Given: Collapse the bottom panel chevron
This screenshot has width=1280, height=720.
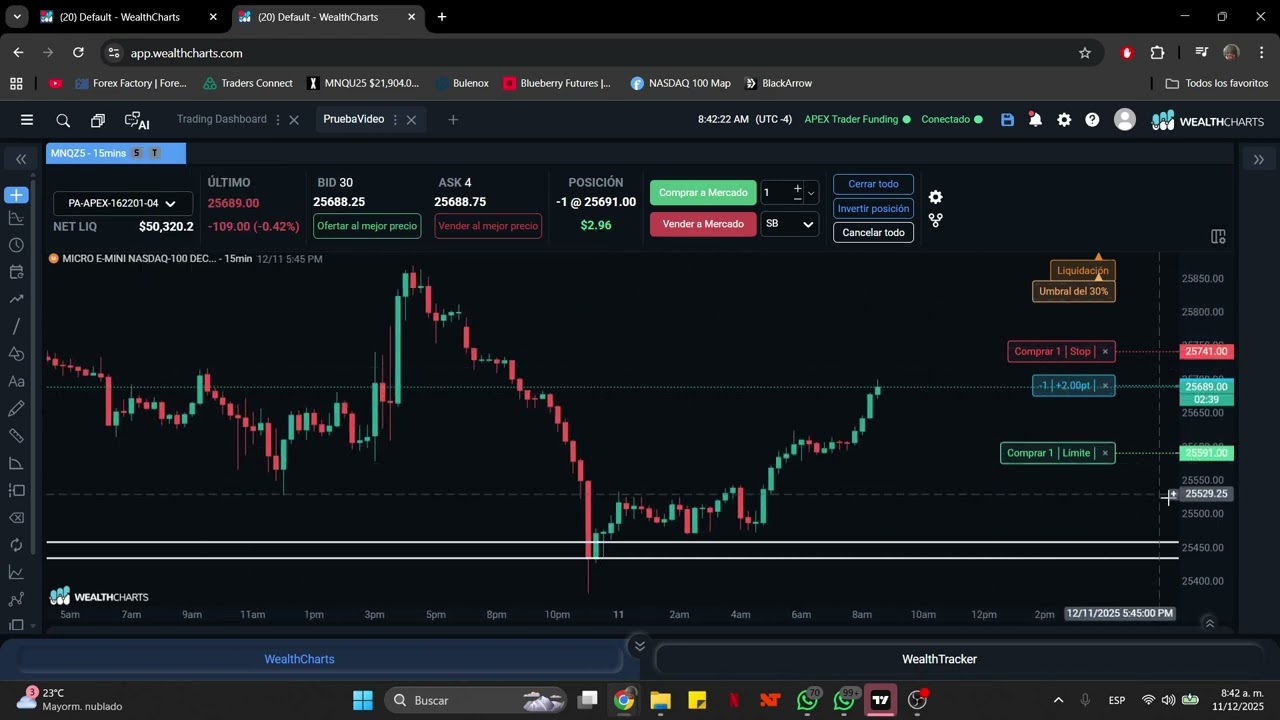Looking at the screenshot, I should click(640, 645).
